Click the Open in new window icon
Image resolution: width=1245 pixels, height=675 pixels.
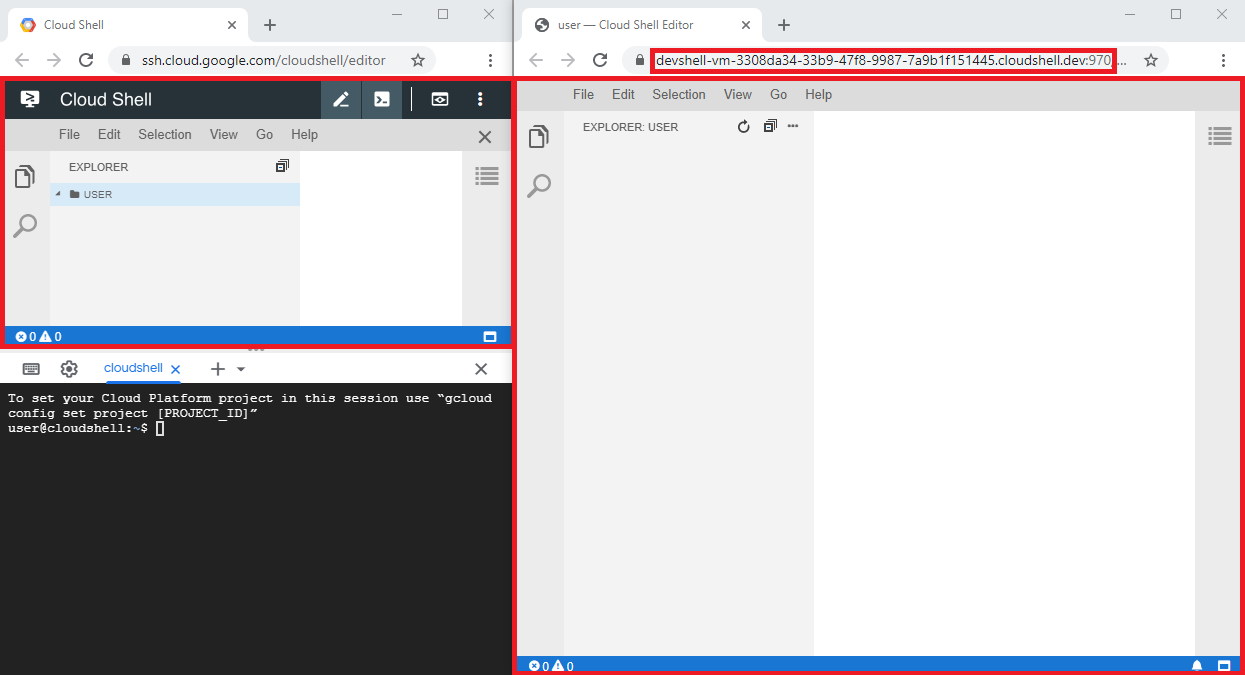(x=440, y=99)
